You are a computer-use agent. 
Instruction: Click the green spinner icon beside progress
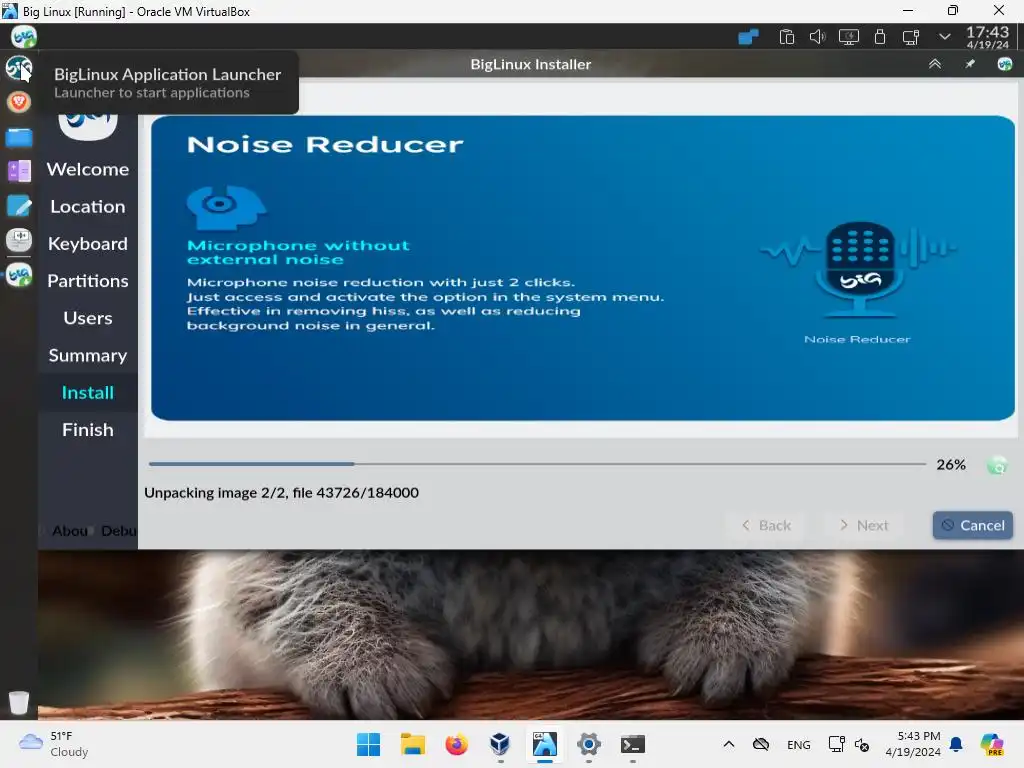pyautogui.click(x=997, y=465)
